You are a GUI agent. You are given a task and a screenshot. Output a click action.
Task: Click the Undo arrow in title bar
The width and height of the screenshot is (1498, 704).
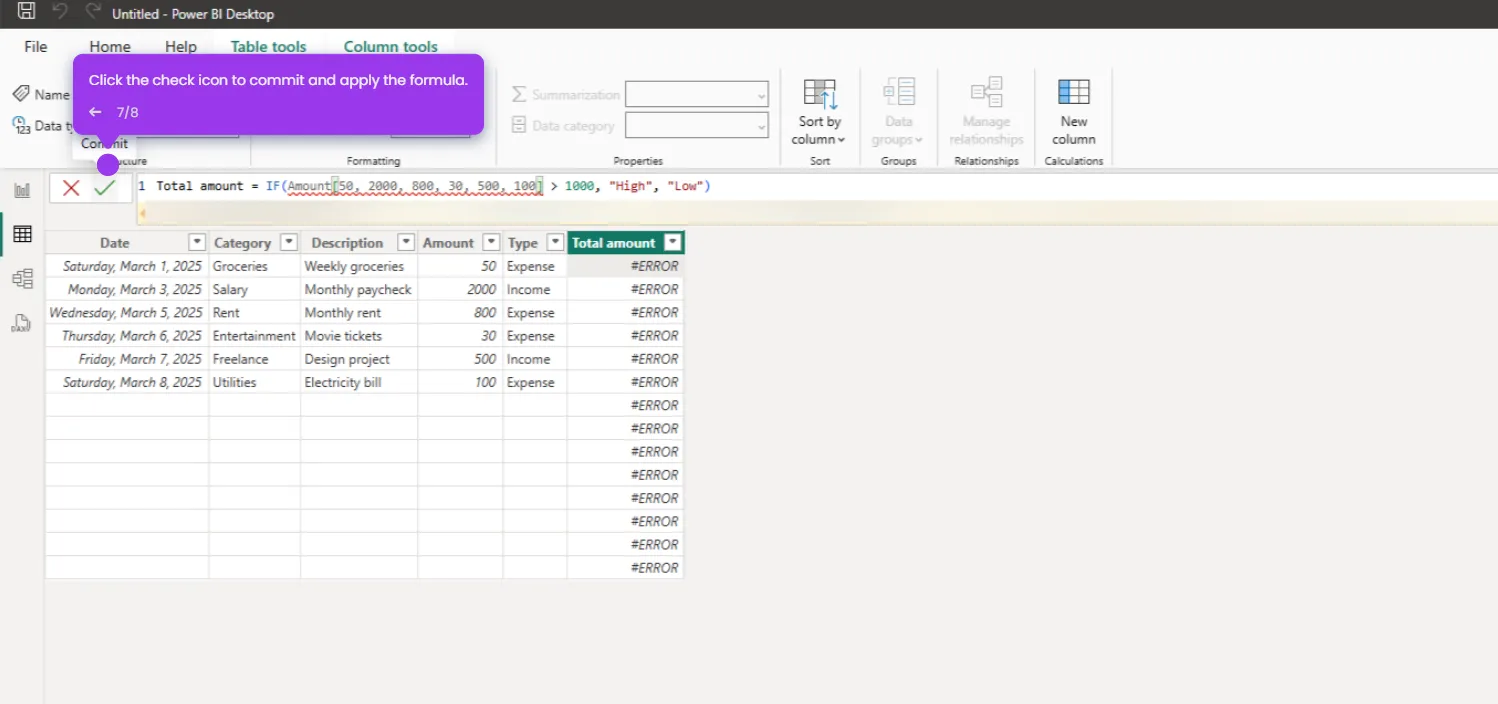coord(60,12)
